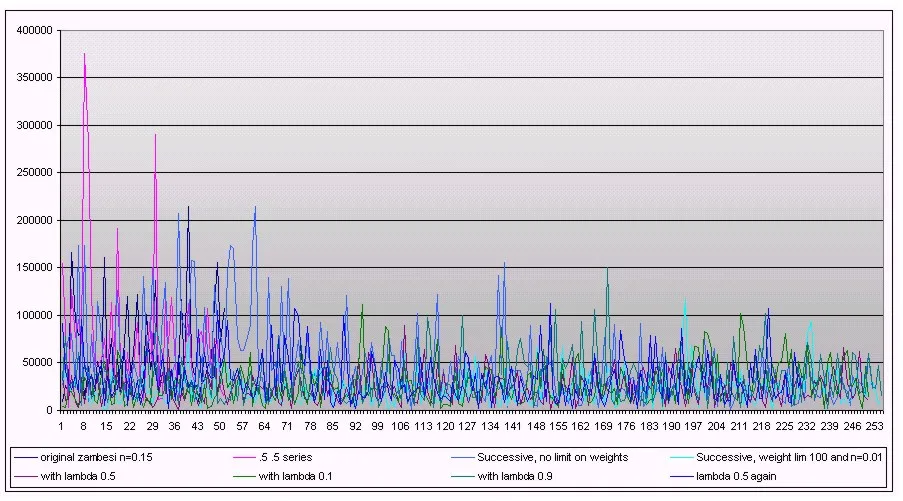This screenshot has height=501, width=903.
Task: Select the x-axis label 253
Action: [x=873, y=425]
